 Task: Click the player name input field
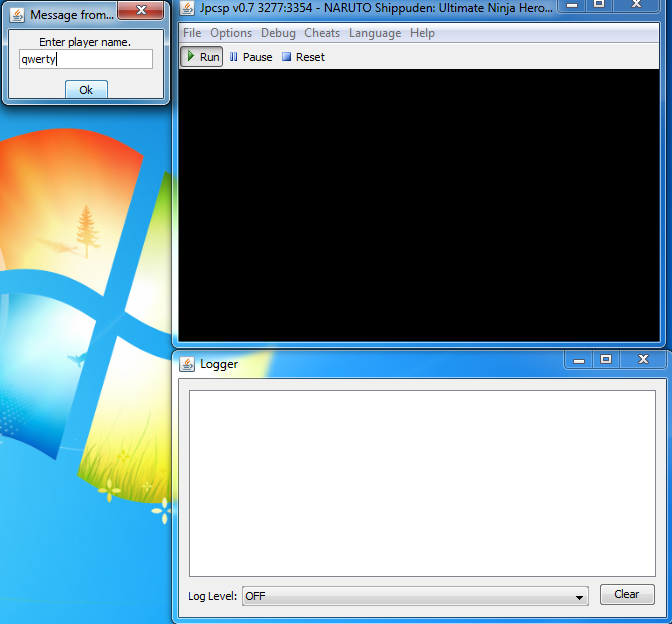(x=86, y=59)
